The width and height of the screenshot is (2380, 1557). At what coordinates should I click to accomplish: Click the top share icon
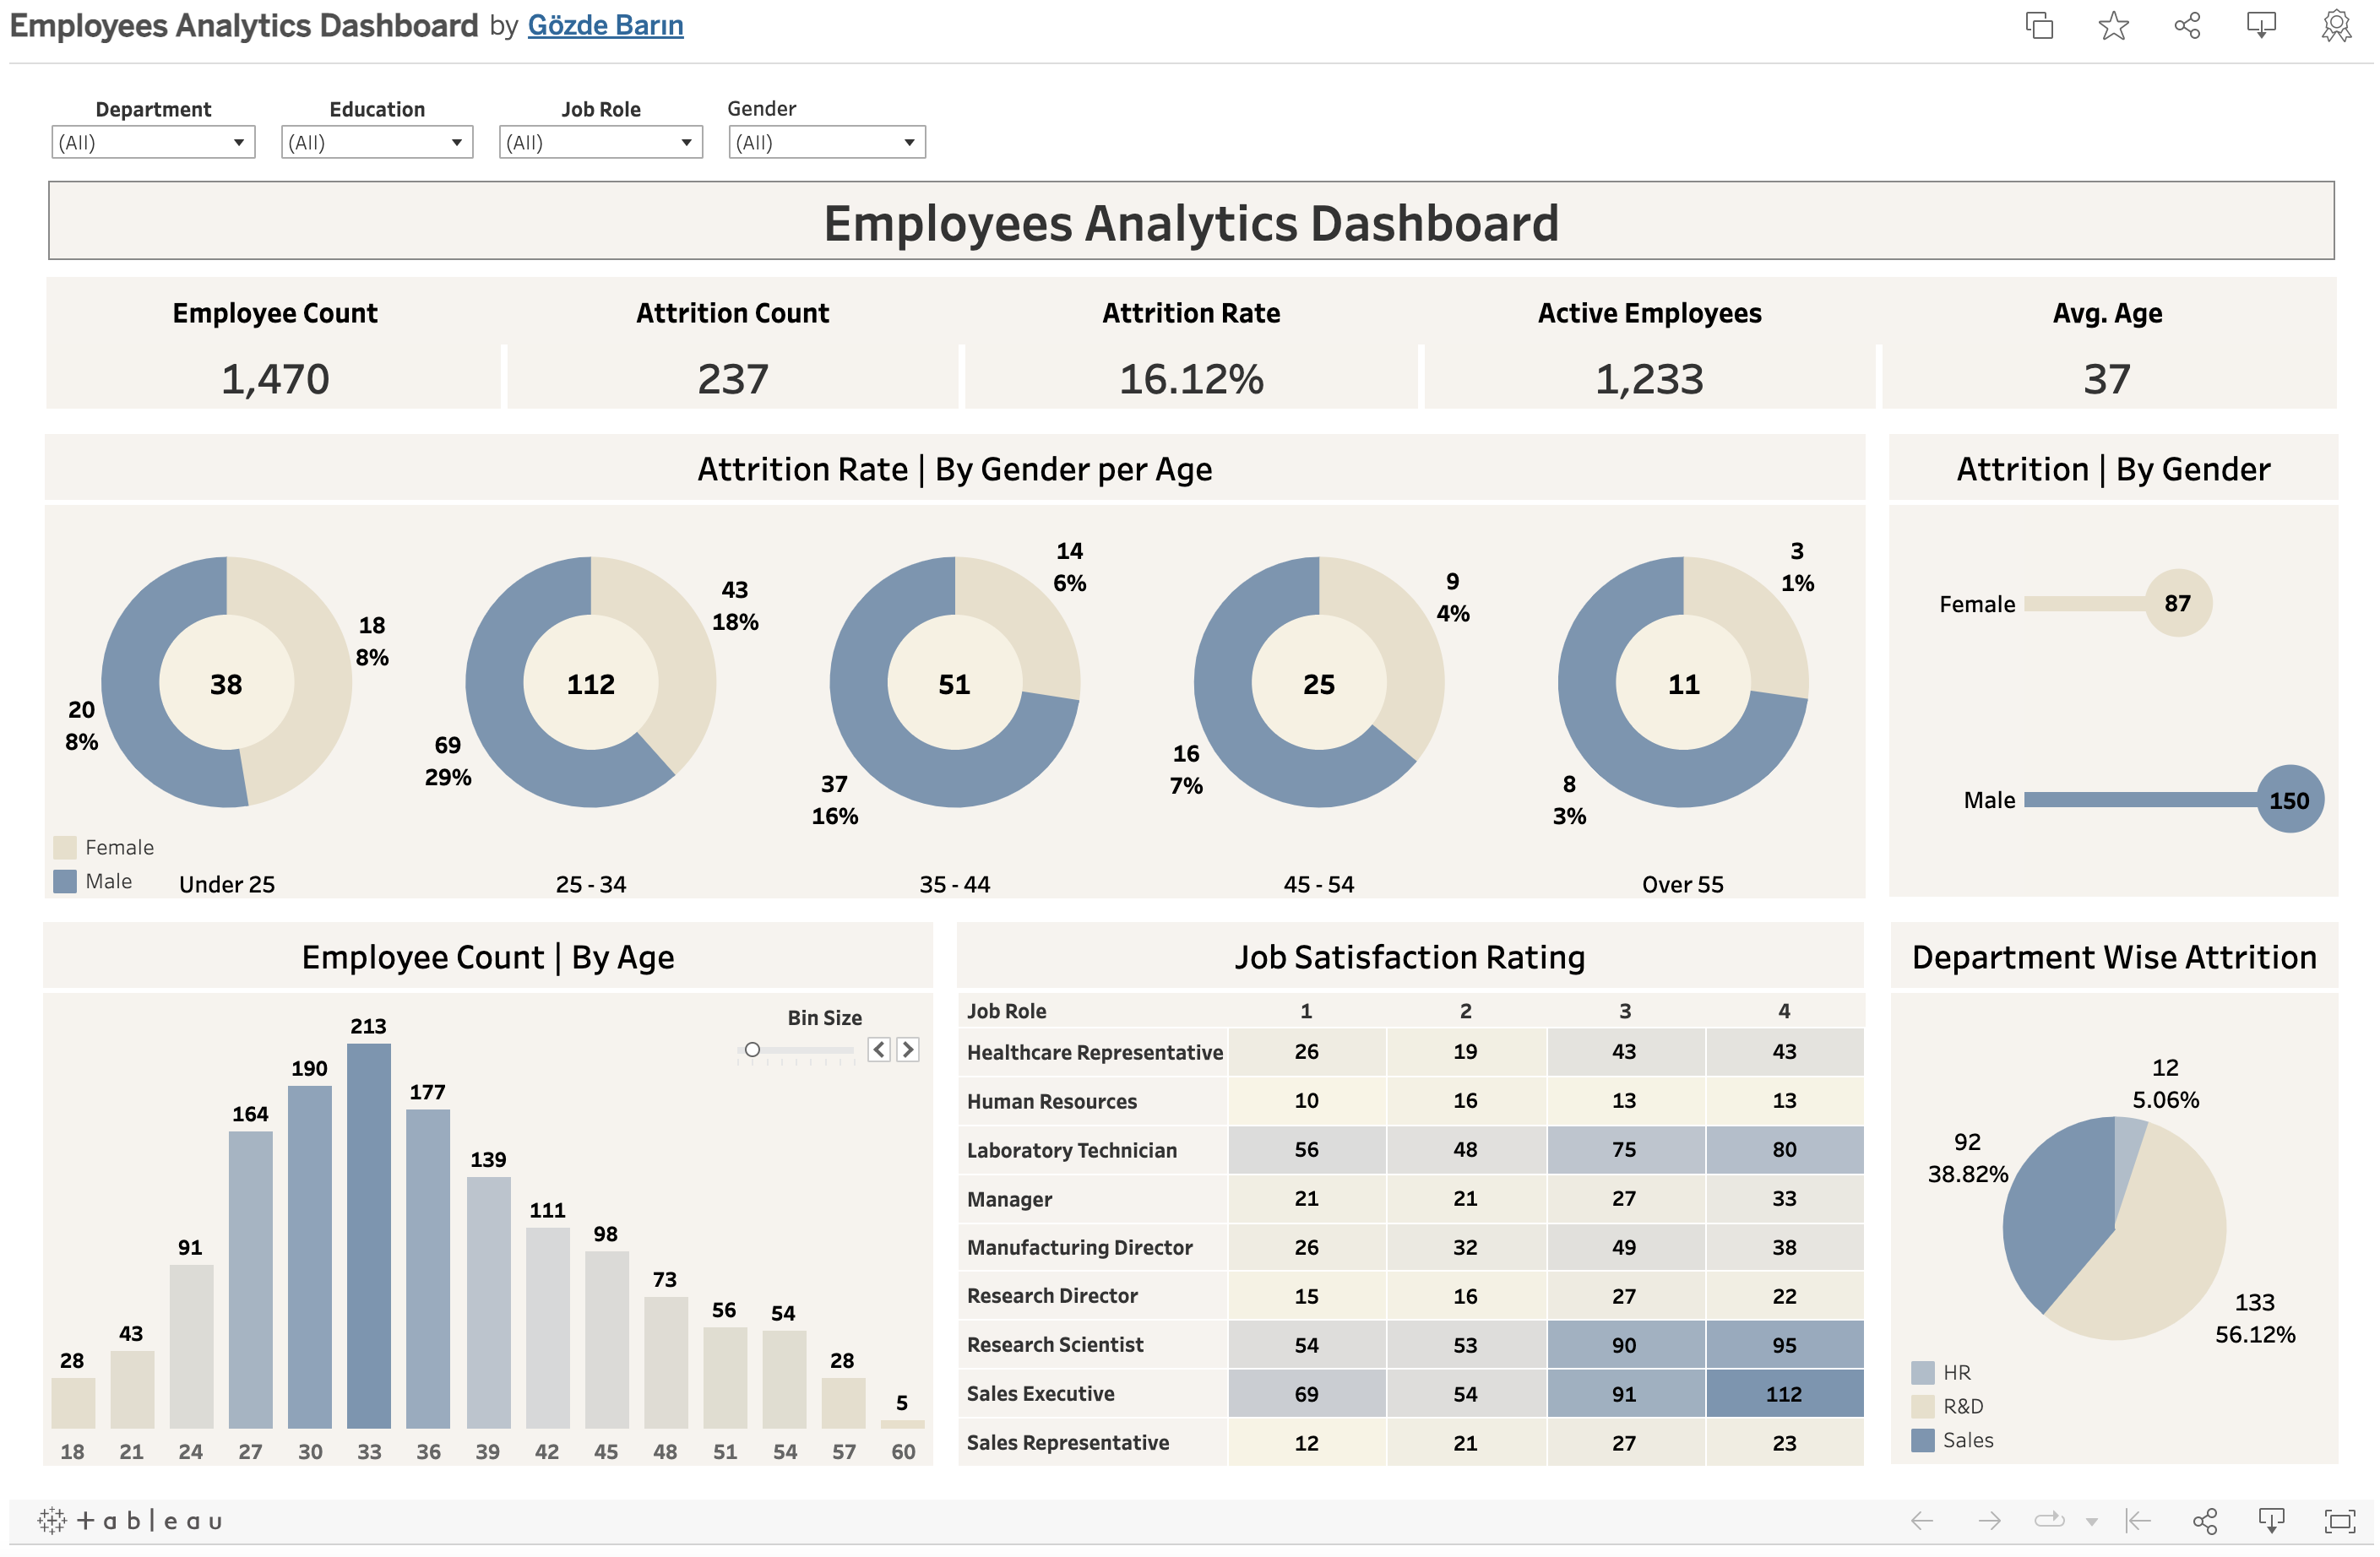[x=2187, y=25]
